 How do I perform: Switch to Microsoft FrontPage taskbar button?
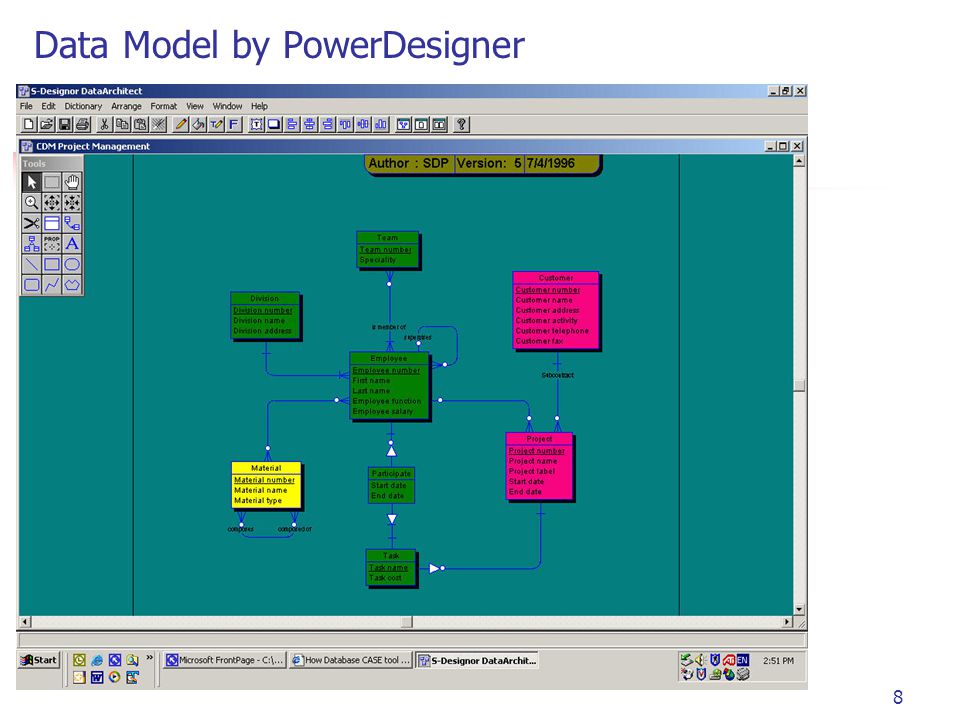225,660
